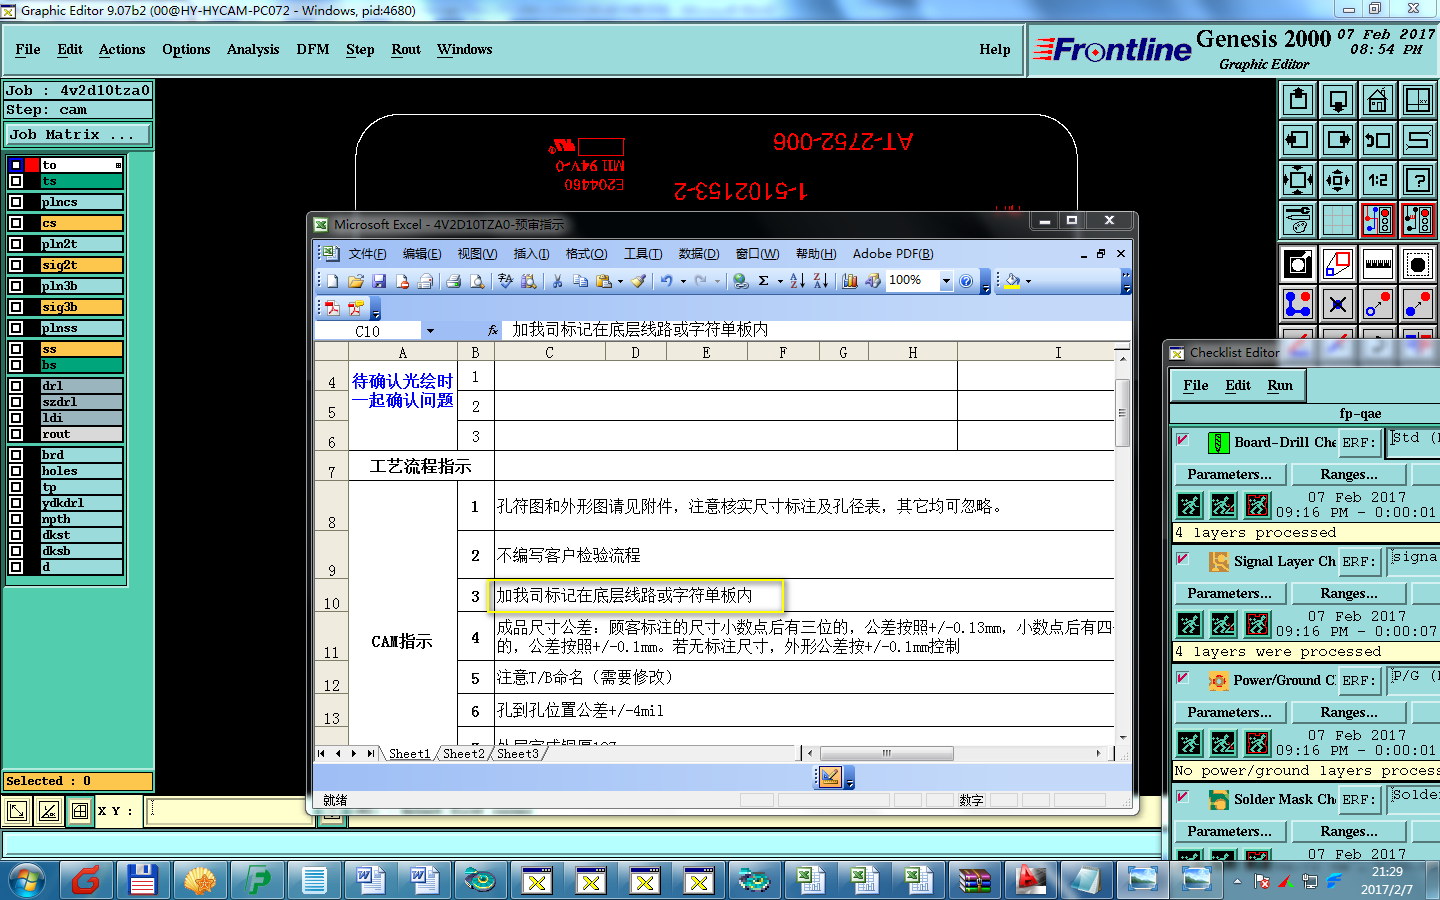Open the Excel Paste options dropdown arrow
1440x900 pixels.
(x=620, y=281)
